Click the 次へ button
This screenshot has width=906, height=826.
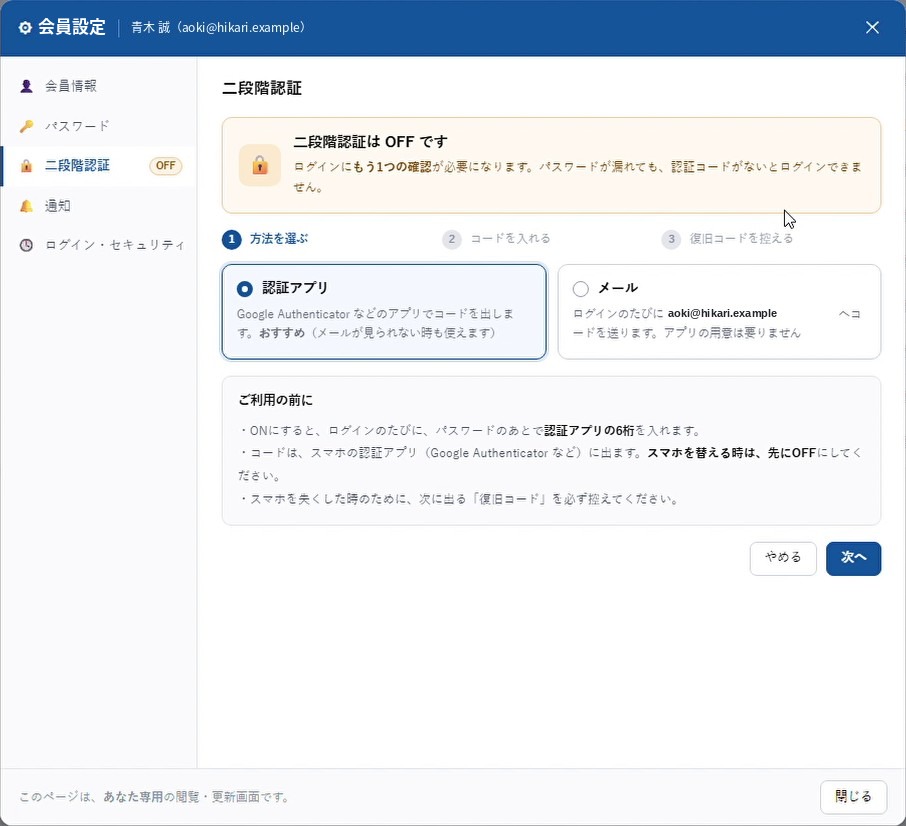[x=853, y=559]
